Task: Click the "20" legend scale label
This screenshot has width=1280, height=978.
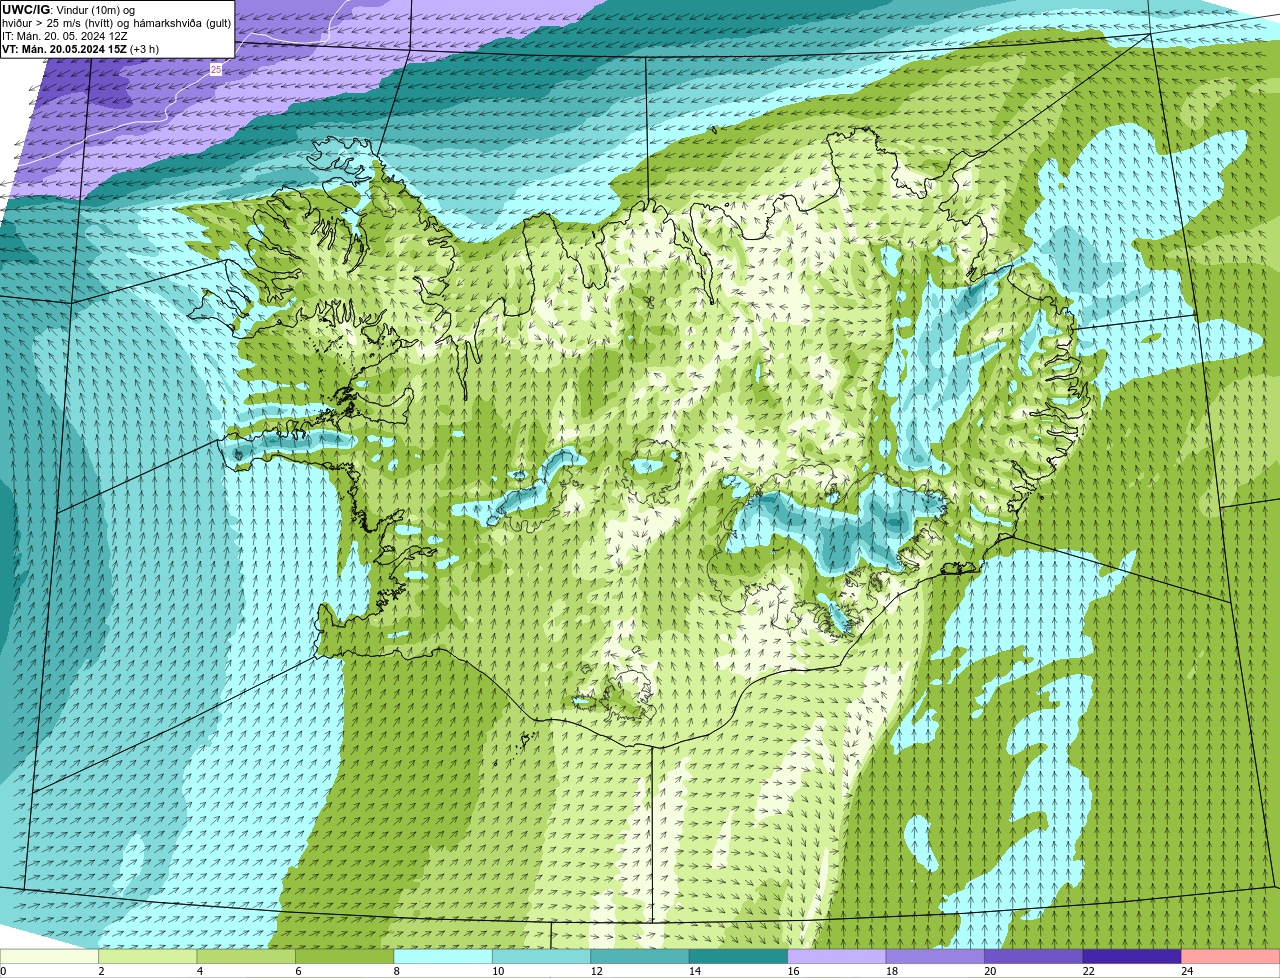Action: pyautogui.click(x=990, y=971)
